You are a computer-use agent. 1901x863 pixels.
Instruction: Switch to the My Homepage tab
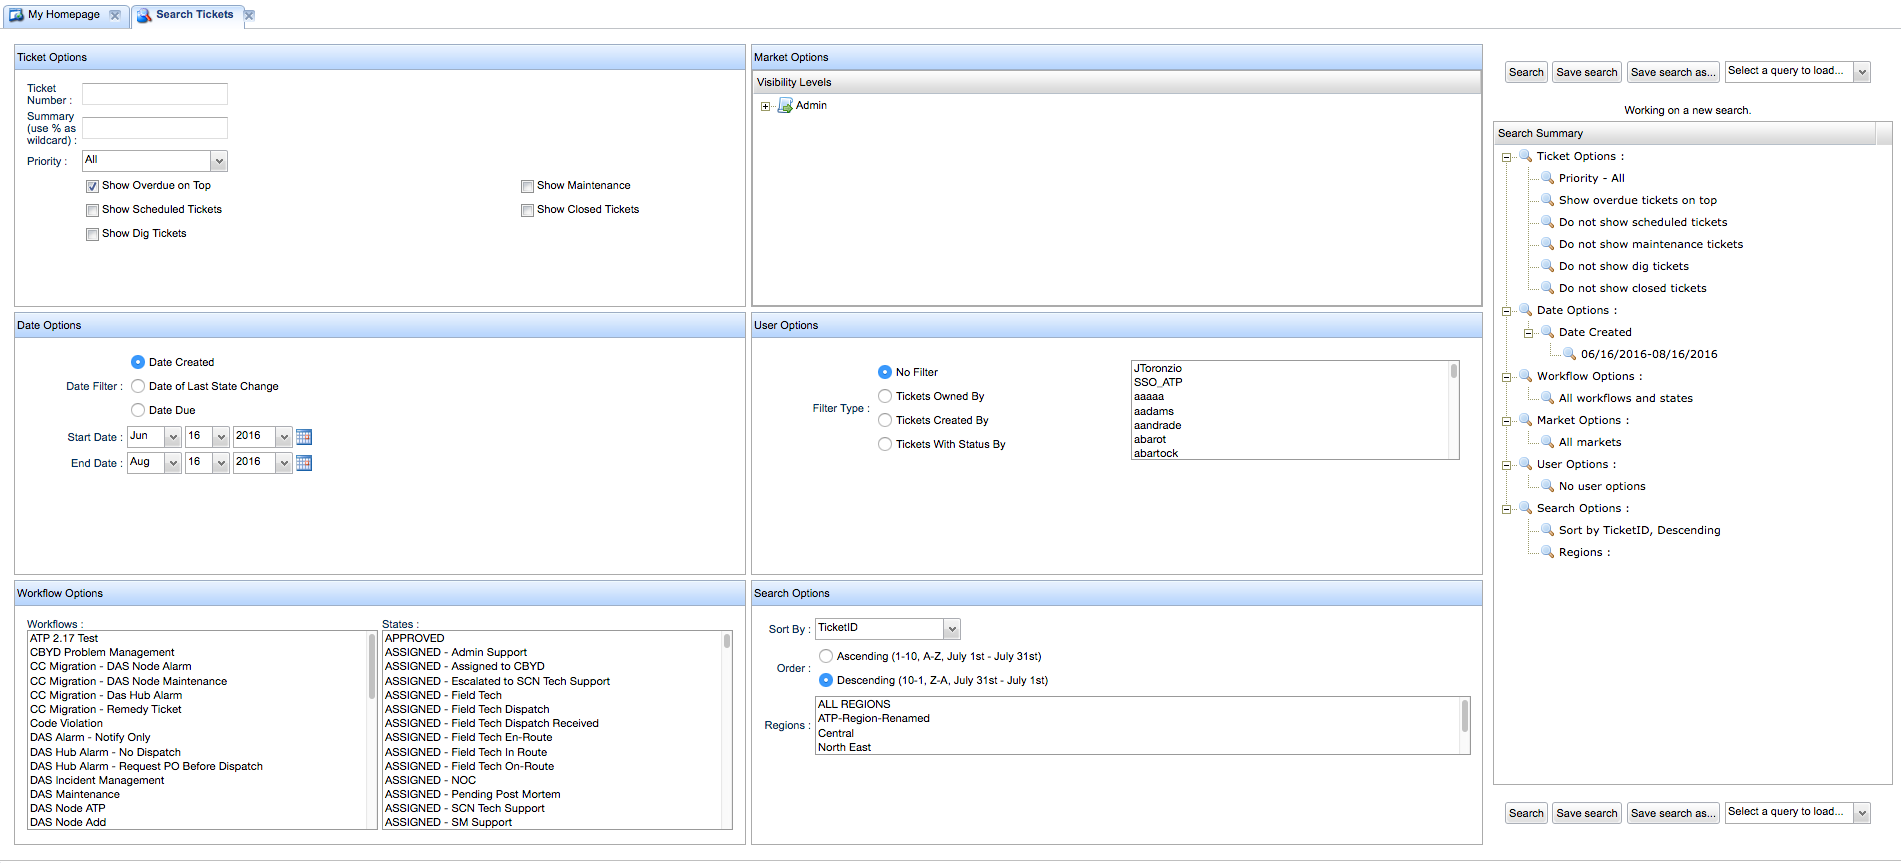[x=63, y=15]
